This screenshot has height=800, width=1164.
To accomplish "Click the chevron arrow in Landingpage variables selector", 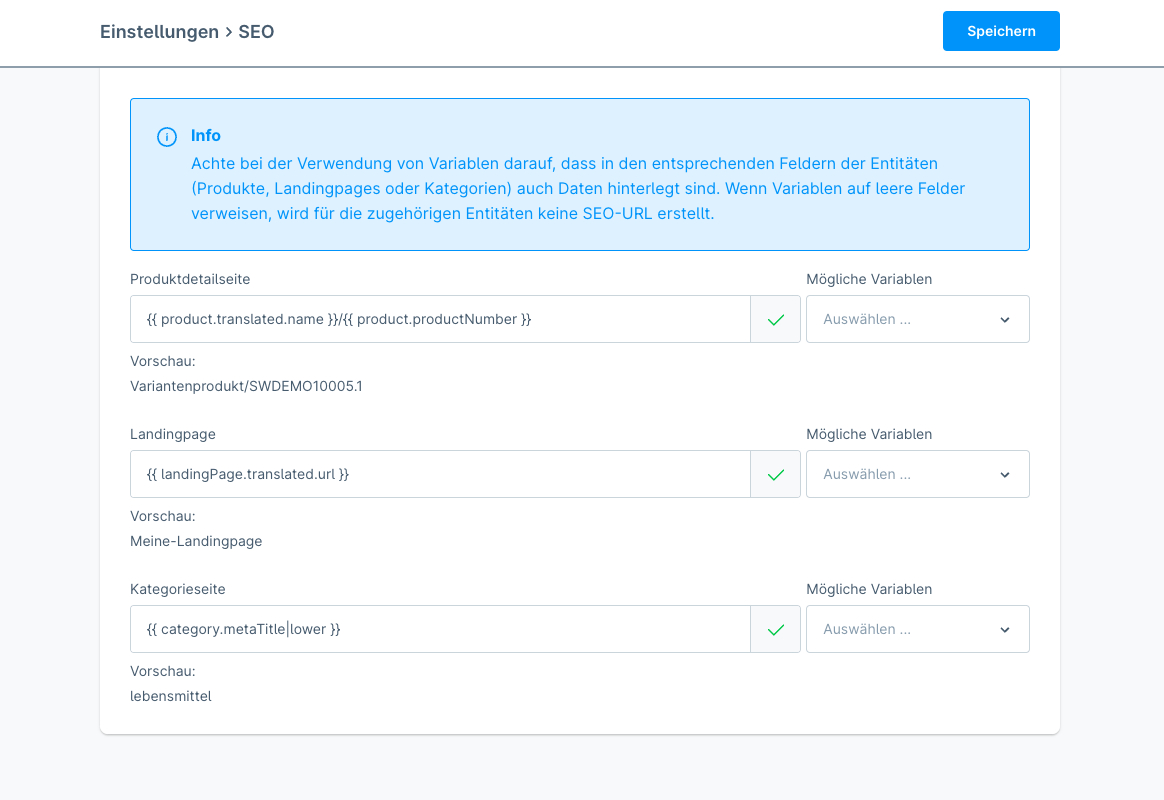I will pyautogui.click(x=1005, y=475).
